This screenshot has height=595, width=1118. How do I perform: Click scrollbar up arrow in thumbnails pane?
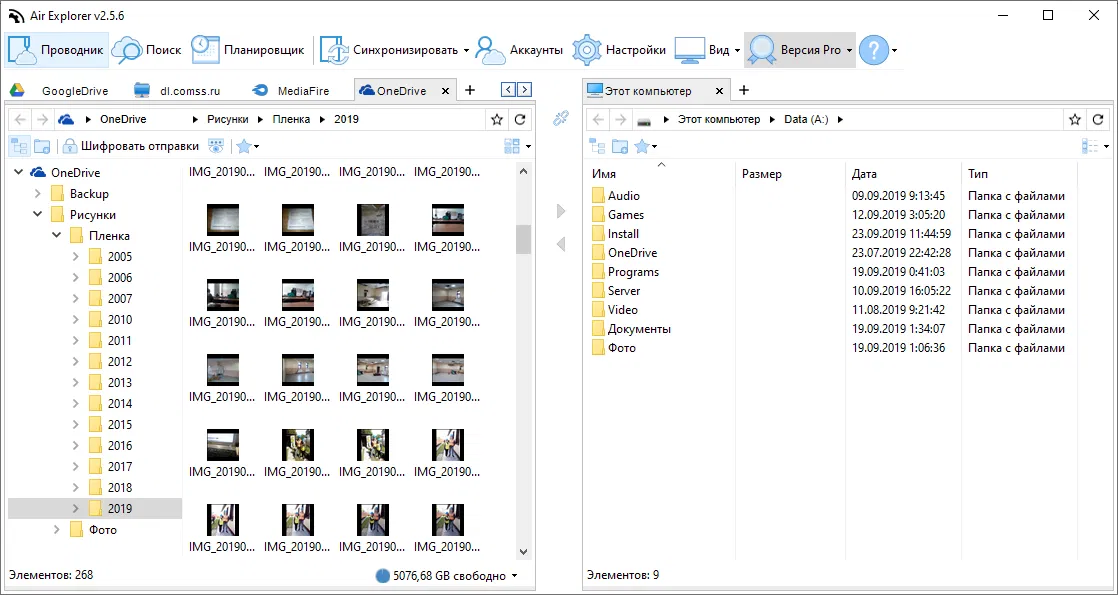(523, 172)
